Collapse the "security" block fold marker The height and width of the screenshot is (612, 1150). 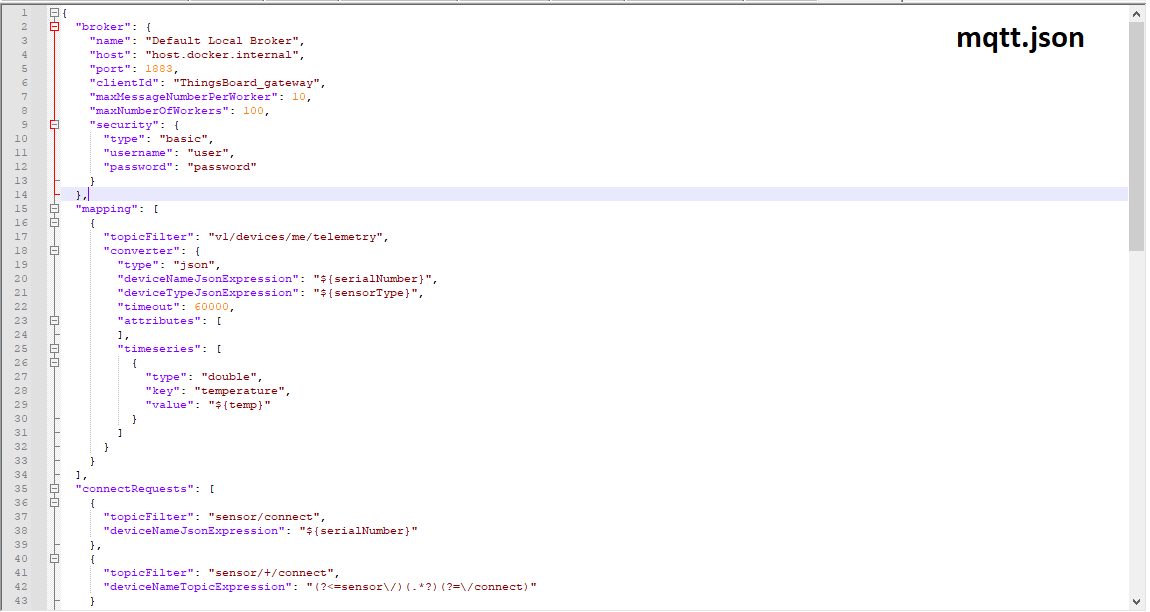coord(54,124)
